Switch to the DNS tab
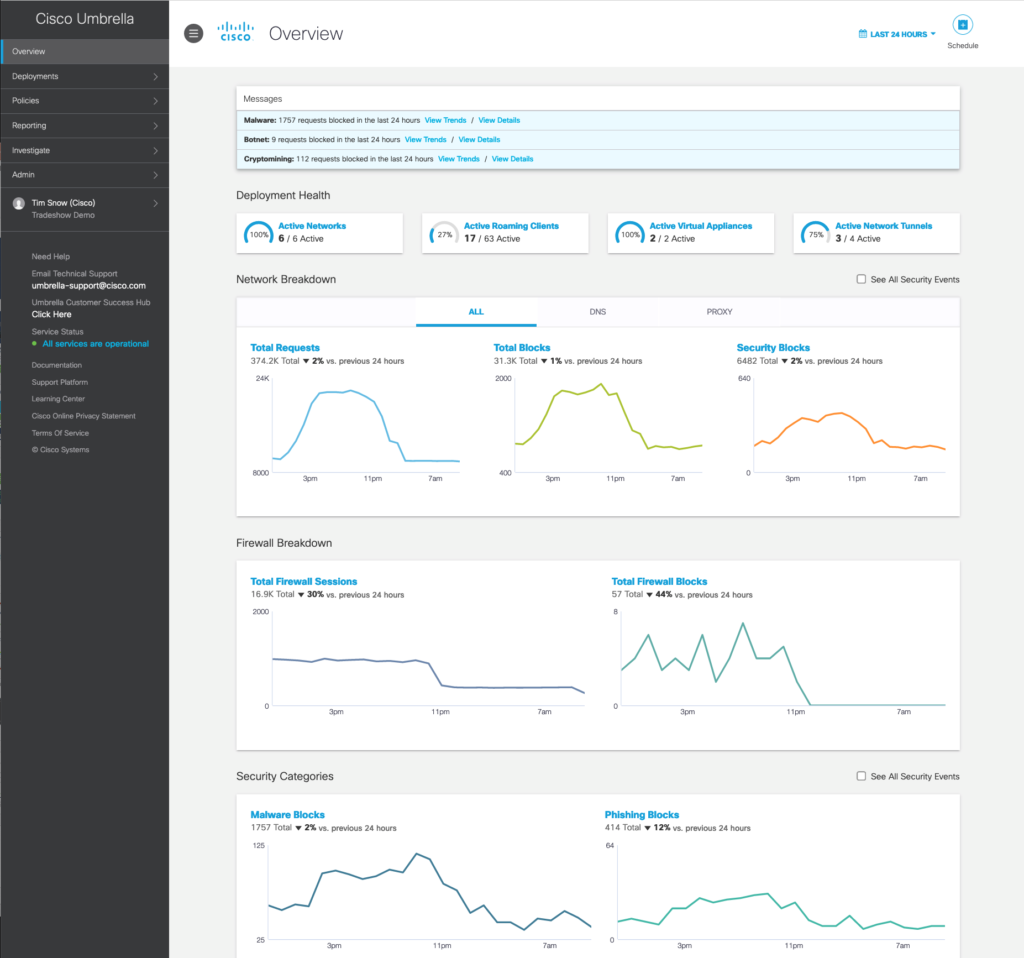This screenshot has height=958, width=1024. click(x=598, y=312)
